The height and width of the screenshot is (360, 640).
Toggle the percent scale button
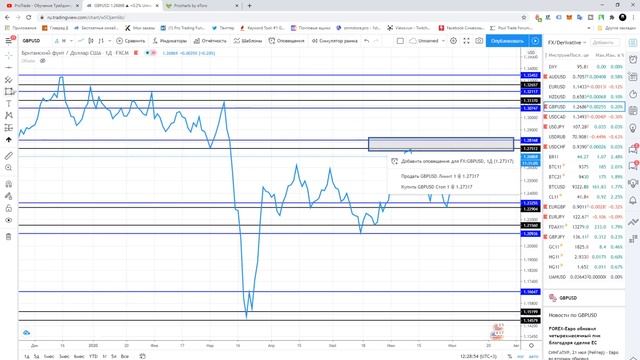pyautogui.click(x=510, y=356)
